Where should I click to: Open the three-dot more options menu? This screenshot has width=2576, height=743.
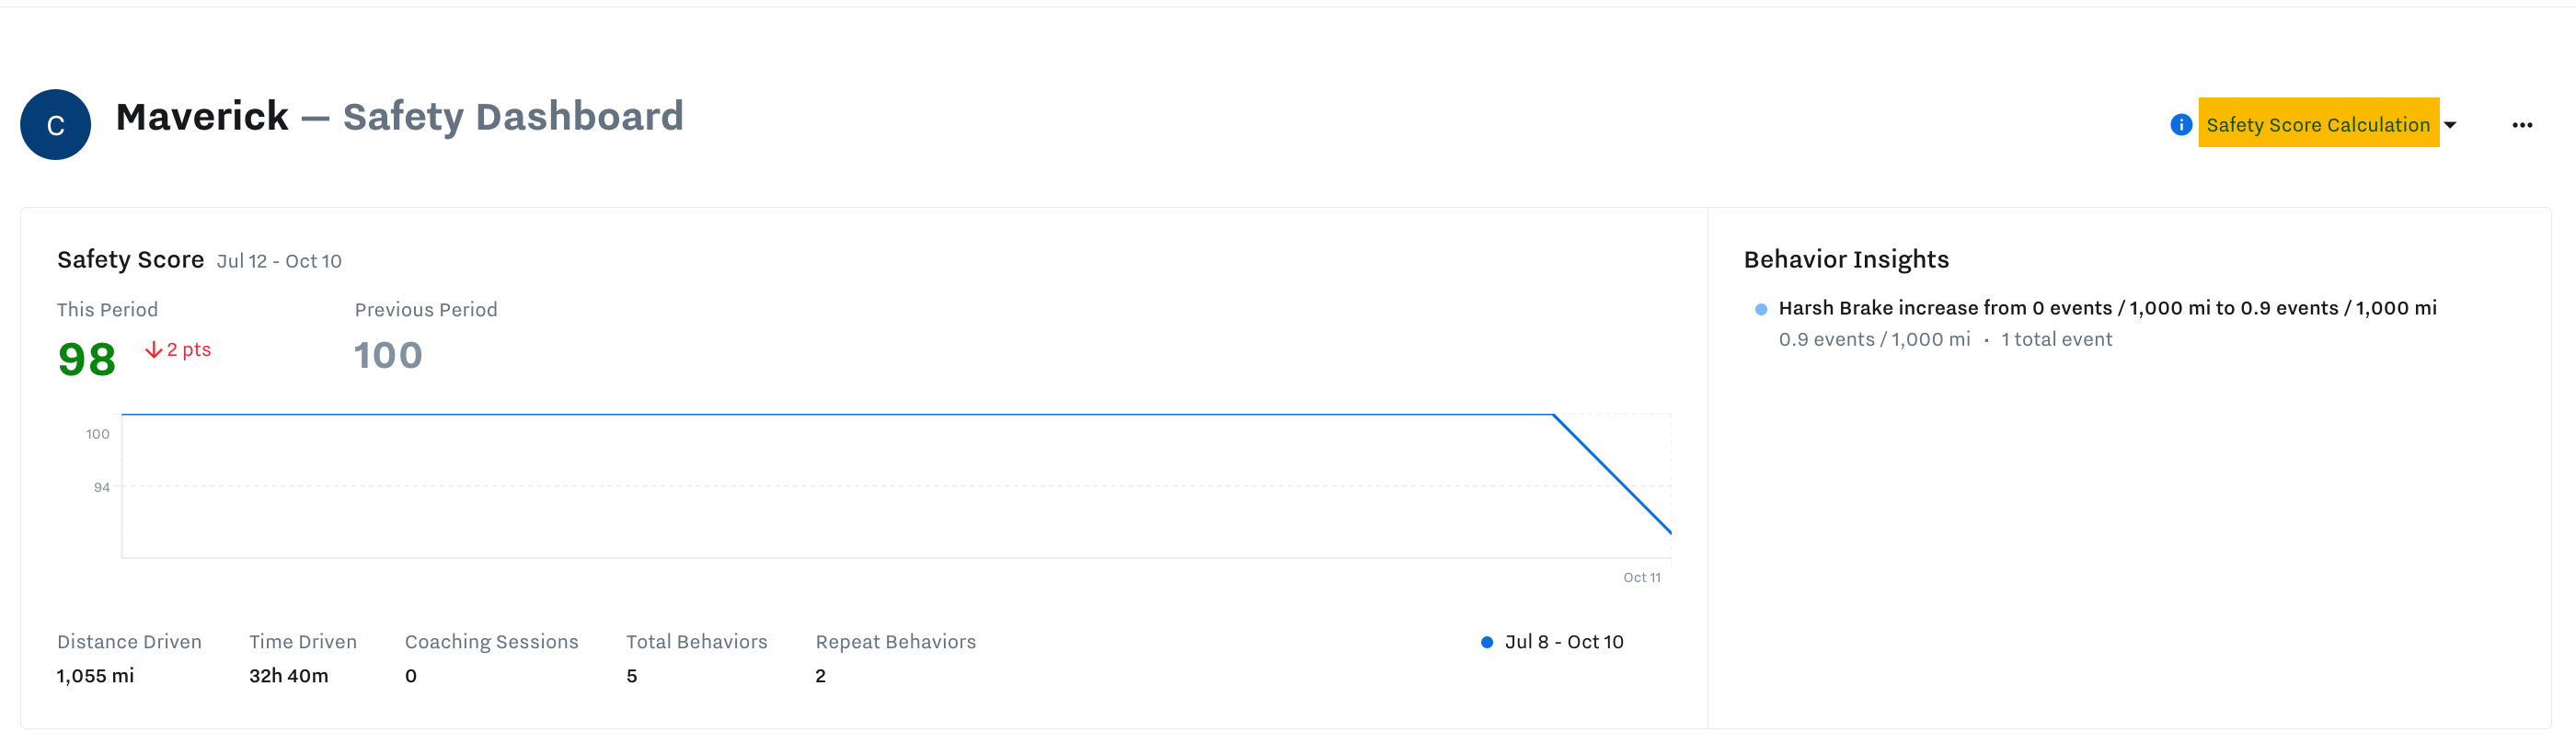point(2522,125)
